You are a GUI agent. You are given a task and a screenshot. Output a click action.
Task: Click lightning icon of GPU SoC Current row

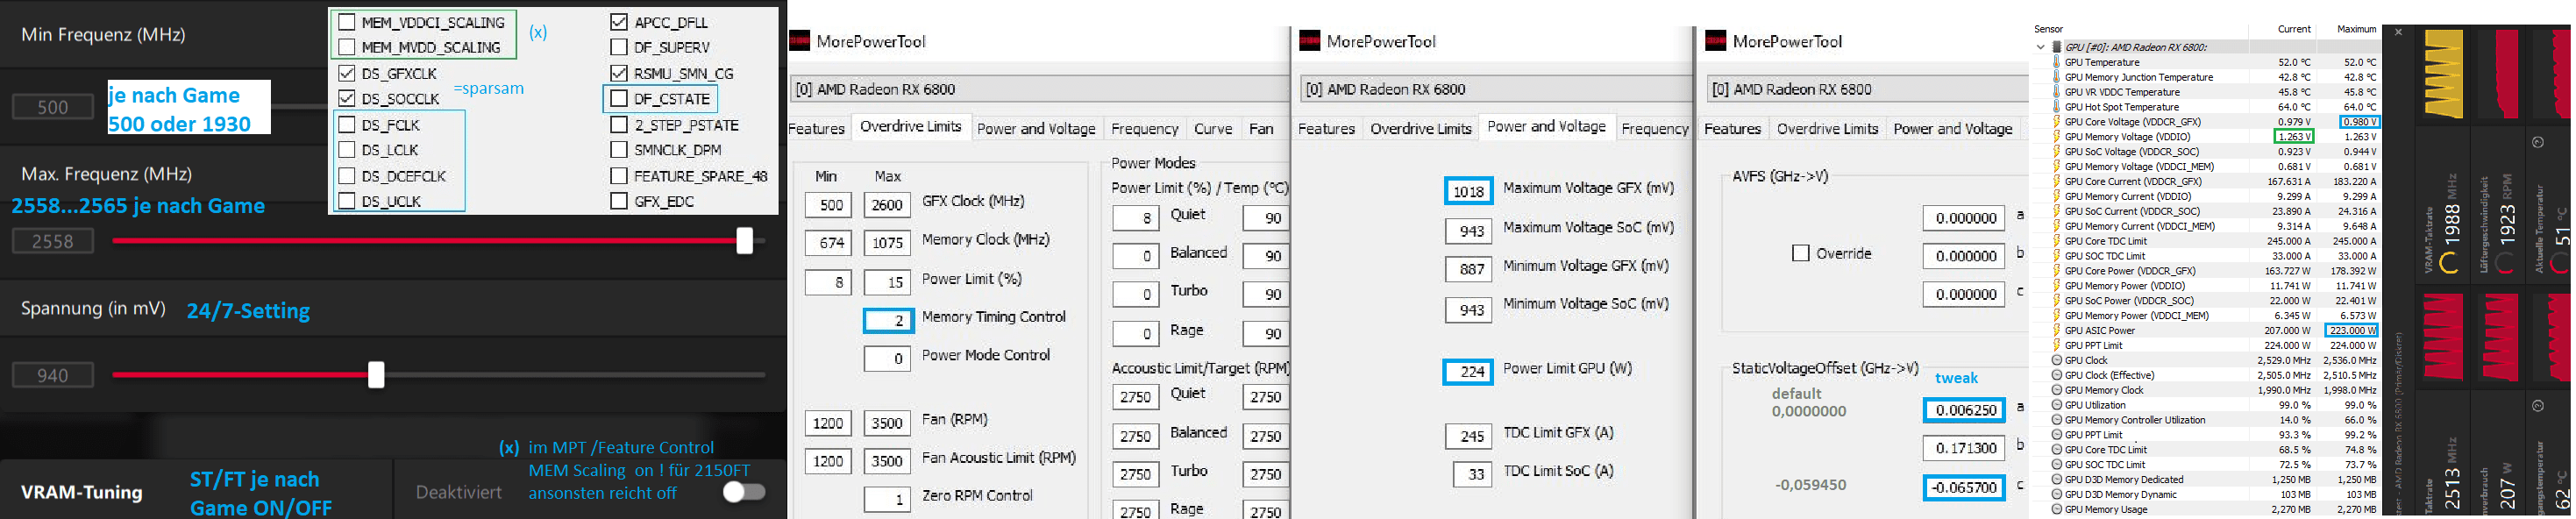pyautogui.click(x=2057, y=211)
